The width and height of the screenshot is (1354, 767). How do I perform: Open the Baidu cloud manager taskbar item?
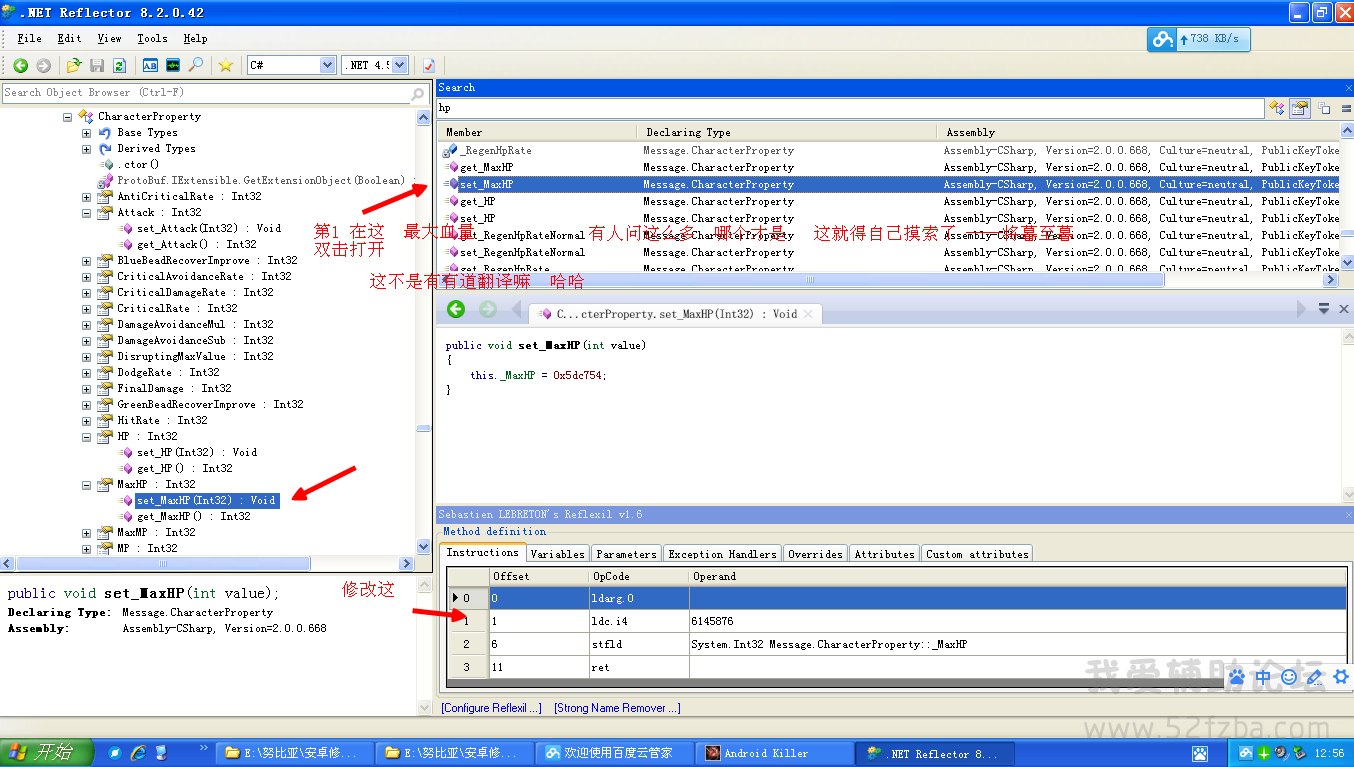(x=616, y=753)
